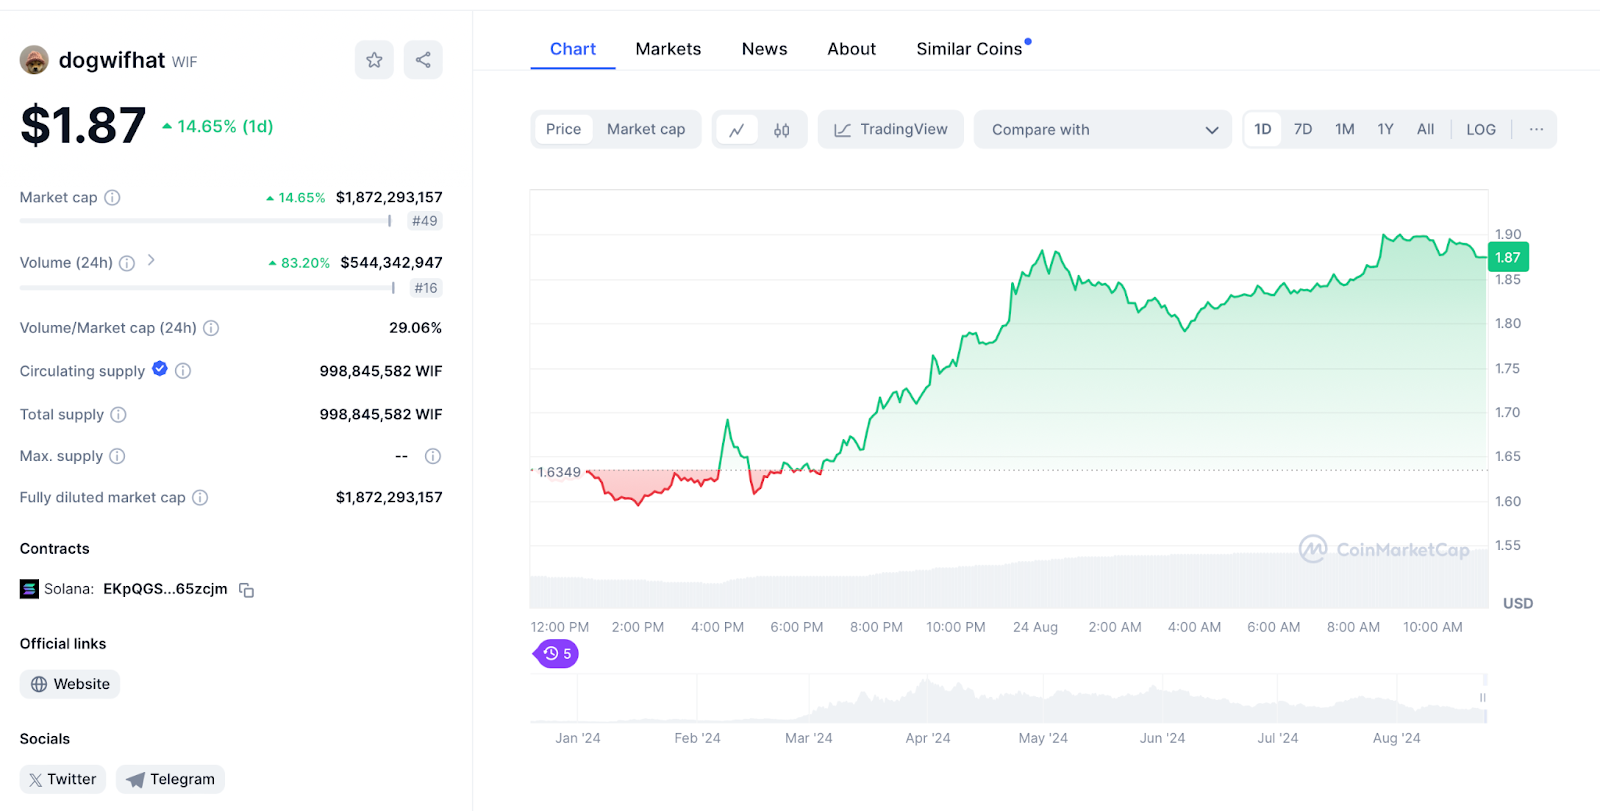The width and height of the screenshot is (1600, 811).
Task: Open the Twitter social link
Action: point(63,779)
